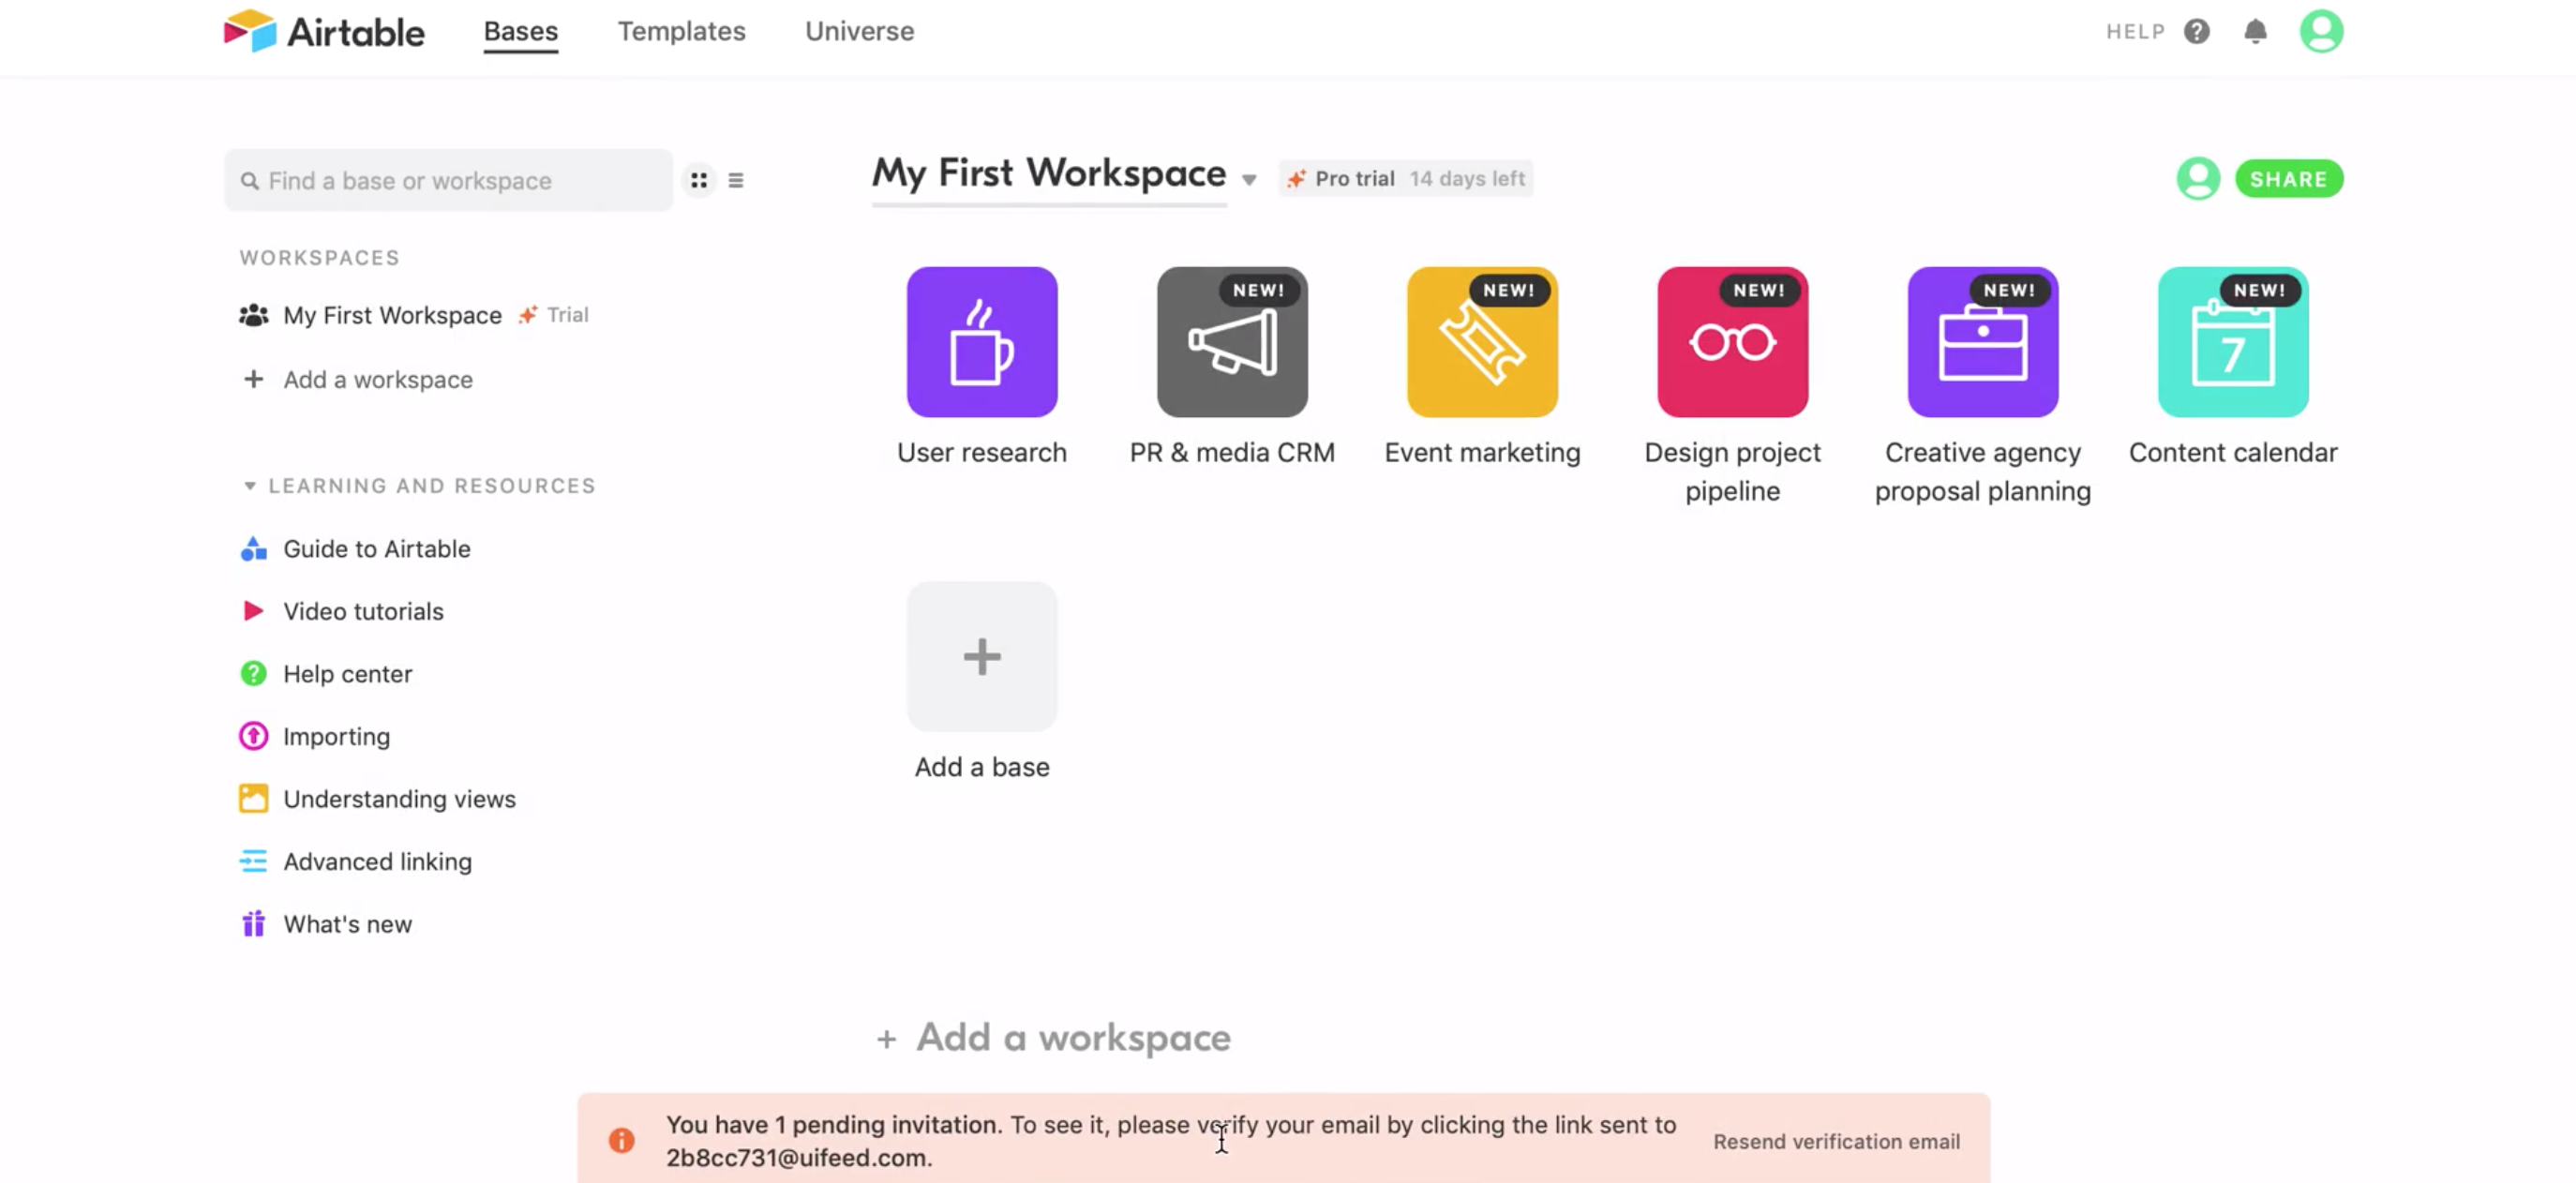
Task: Click the banner info warning icon
Action: [621, 1140]
